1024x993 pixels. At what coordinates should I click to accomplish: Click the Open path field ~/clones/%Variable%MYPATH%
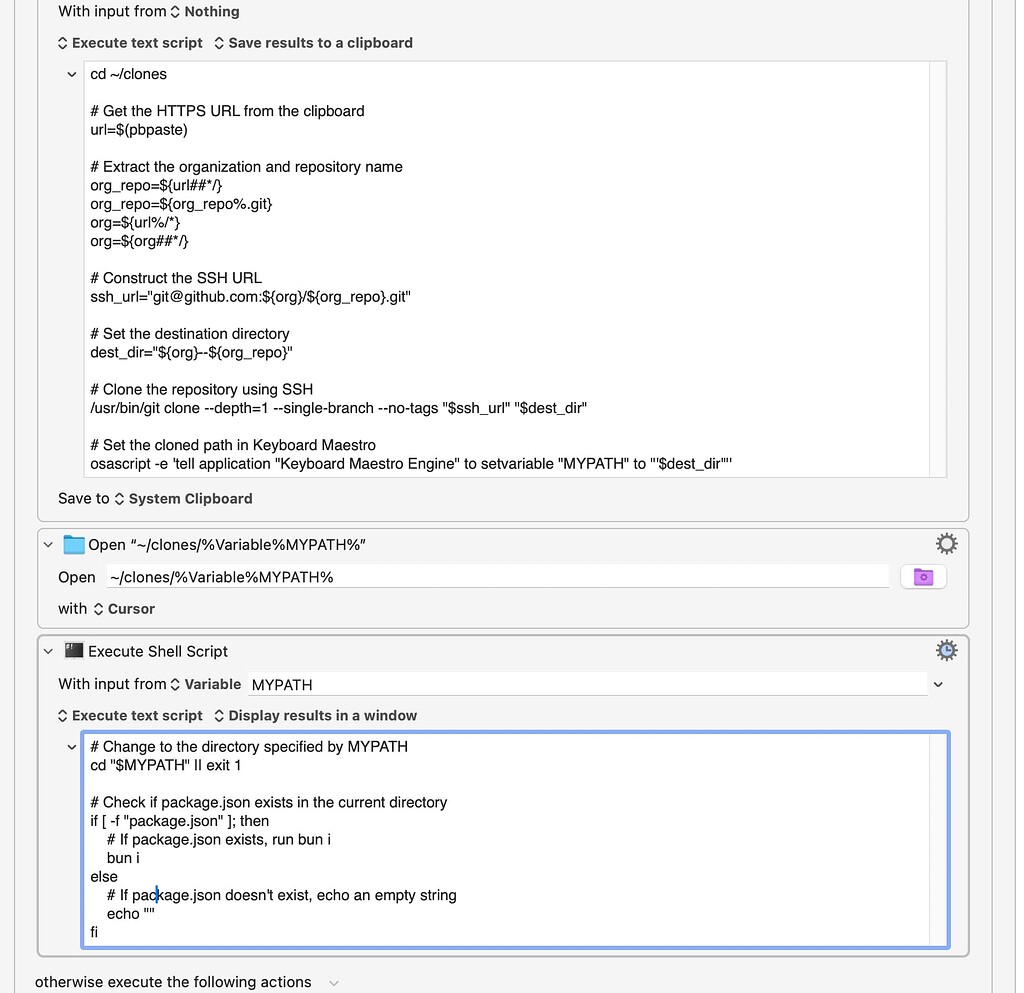[498, 577]
